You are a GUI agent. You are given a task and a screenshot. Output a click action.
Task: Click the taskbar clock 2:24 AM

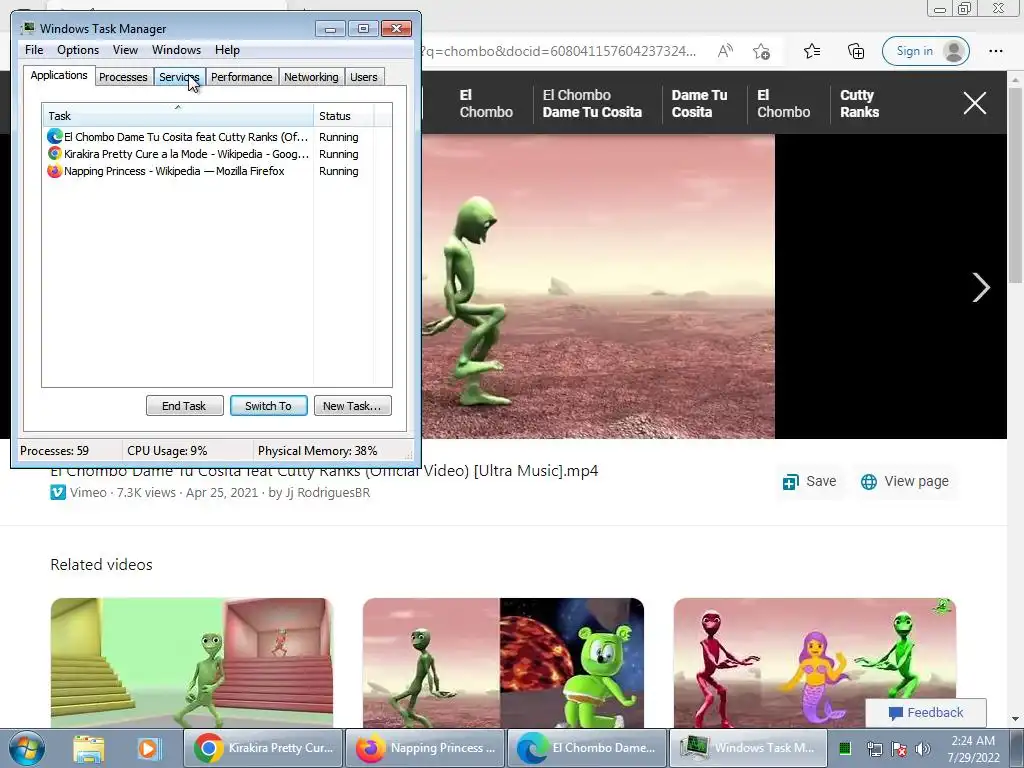pyautogui.click(x=973, y=748)
